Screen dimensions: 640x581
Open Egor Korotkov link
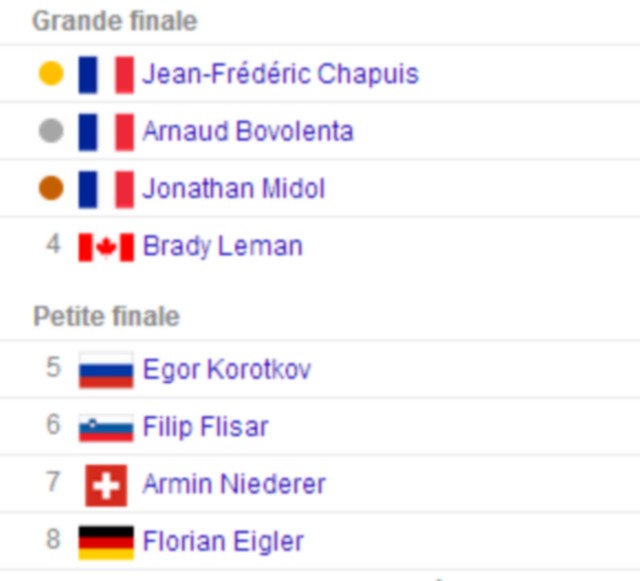click(x=227, y=370)
